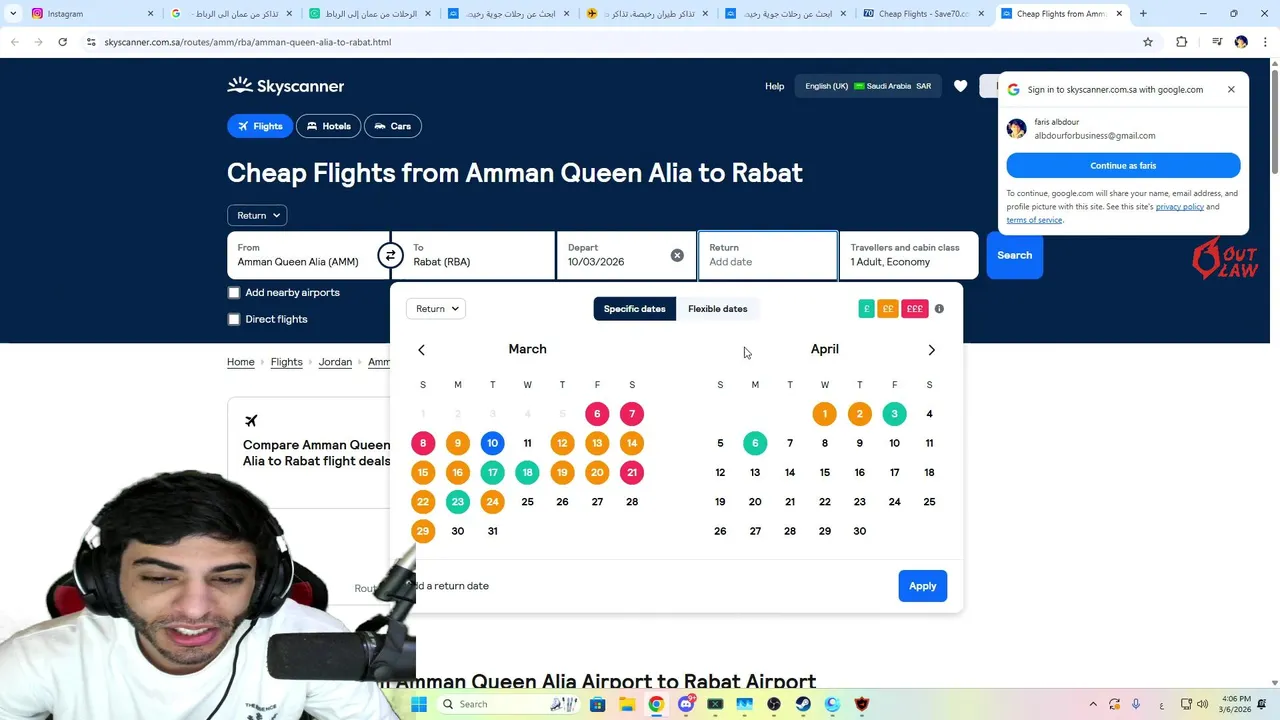Select the Hotels tab
Image resolution: width=1280 pixels, height=720 pixels.
pos(328,126)
